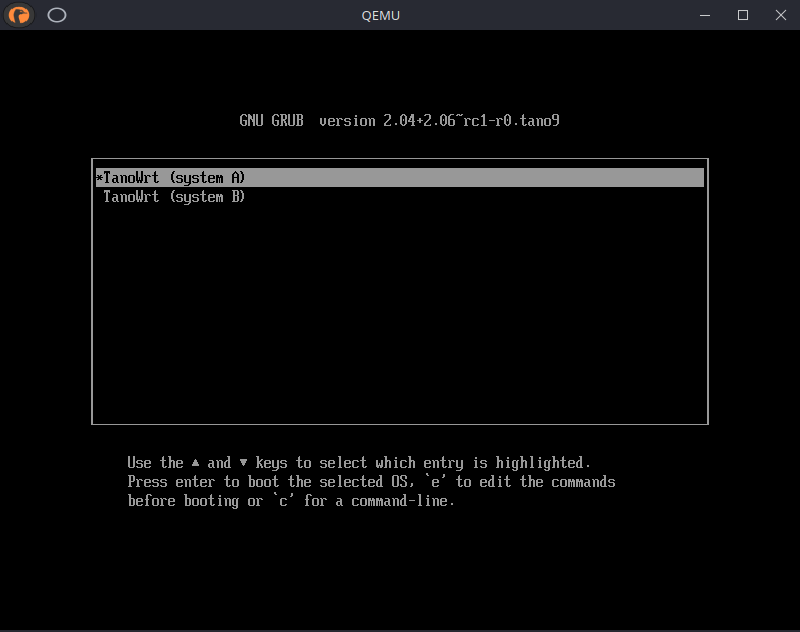Close the QEMU window
The width and height of the screenshot is (800, 632).
pyautogui.click(x=781, y=15)
